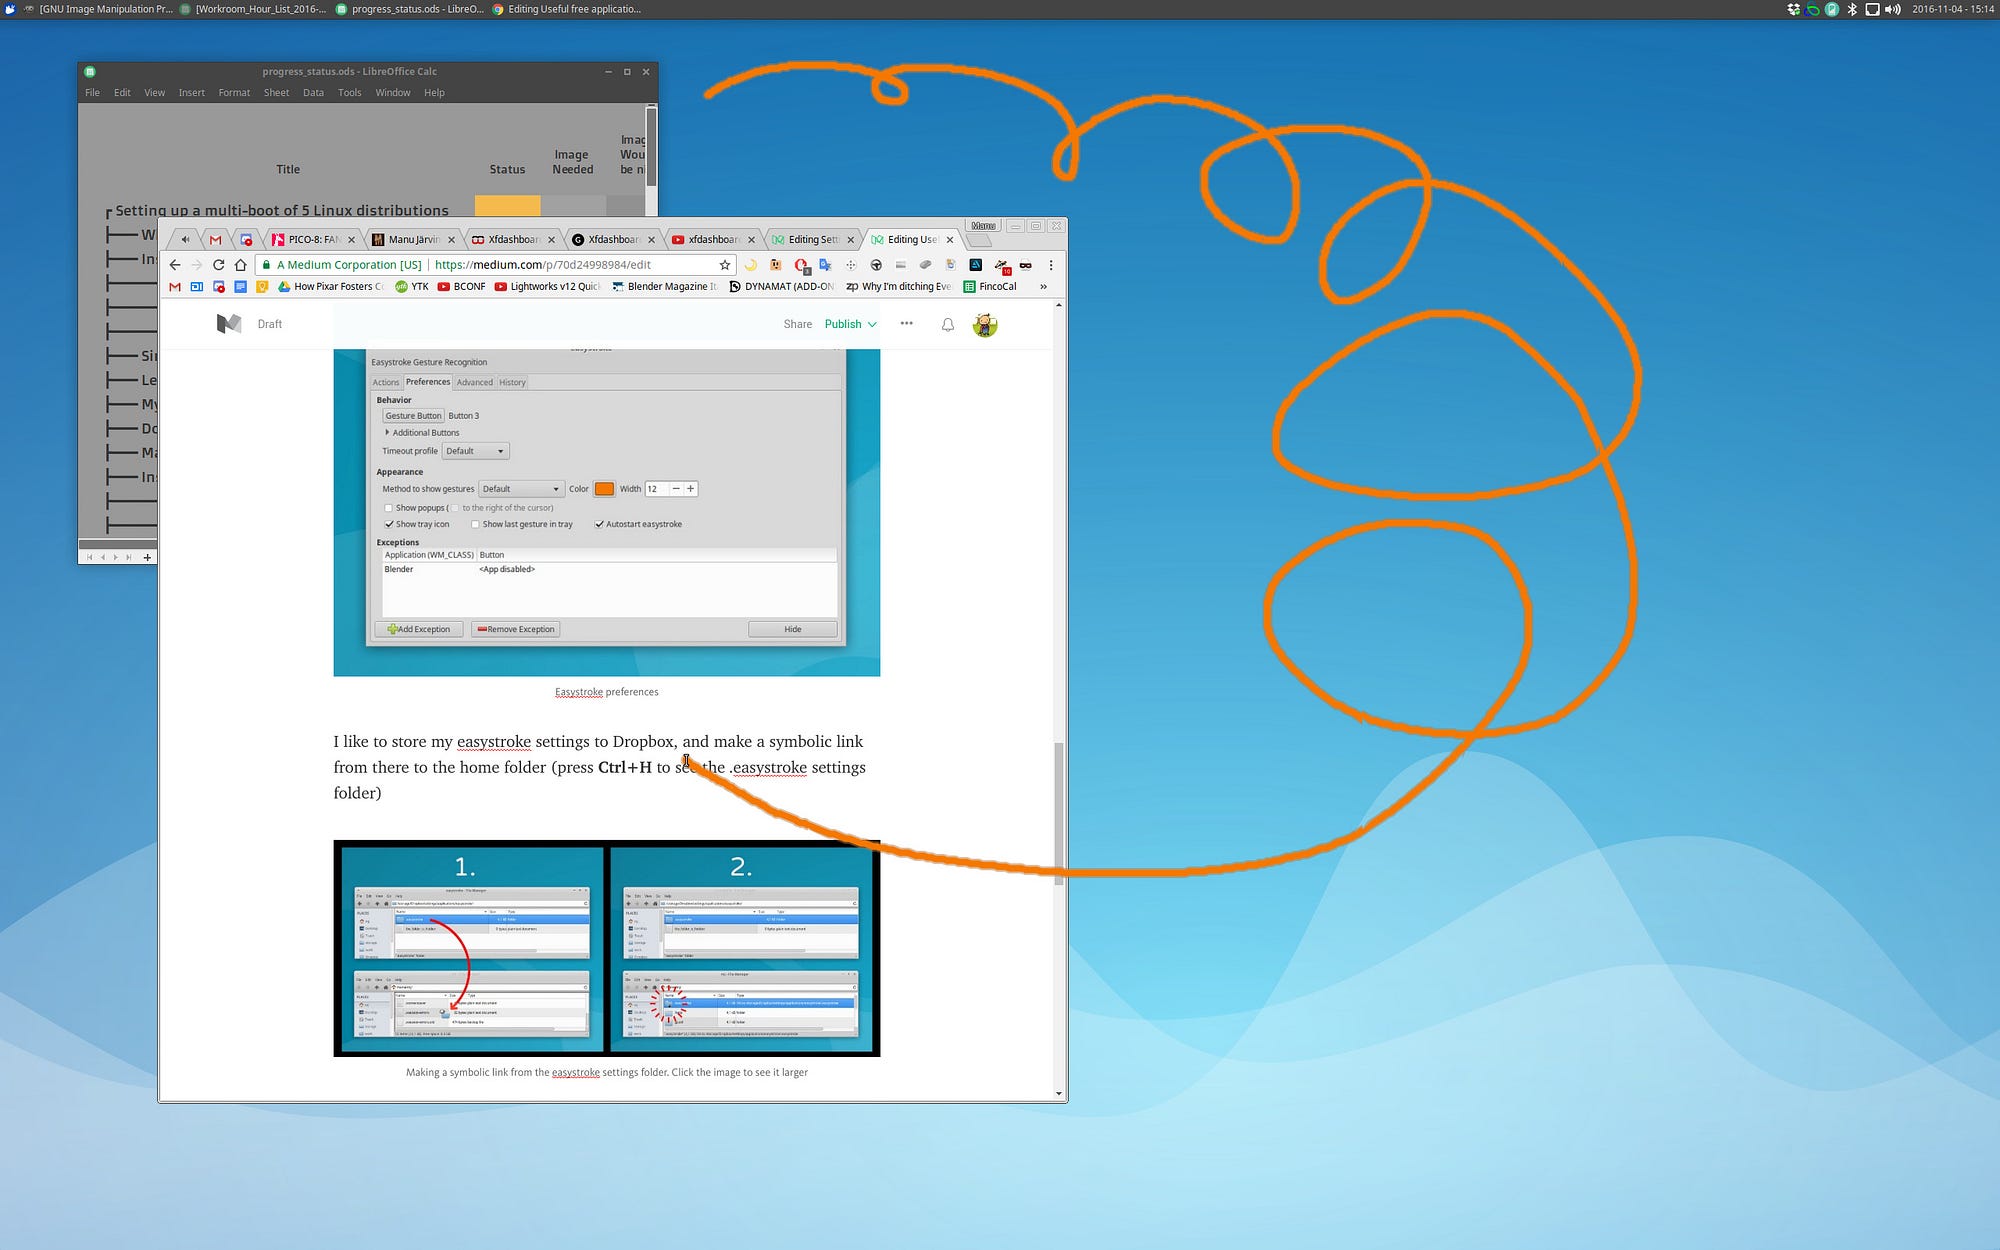The height and width of the screenshot is (1250, 2000).
Task: Open Chrome's home page button
Action: pyautogui.click(x=240, y=265)
